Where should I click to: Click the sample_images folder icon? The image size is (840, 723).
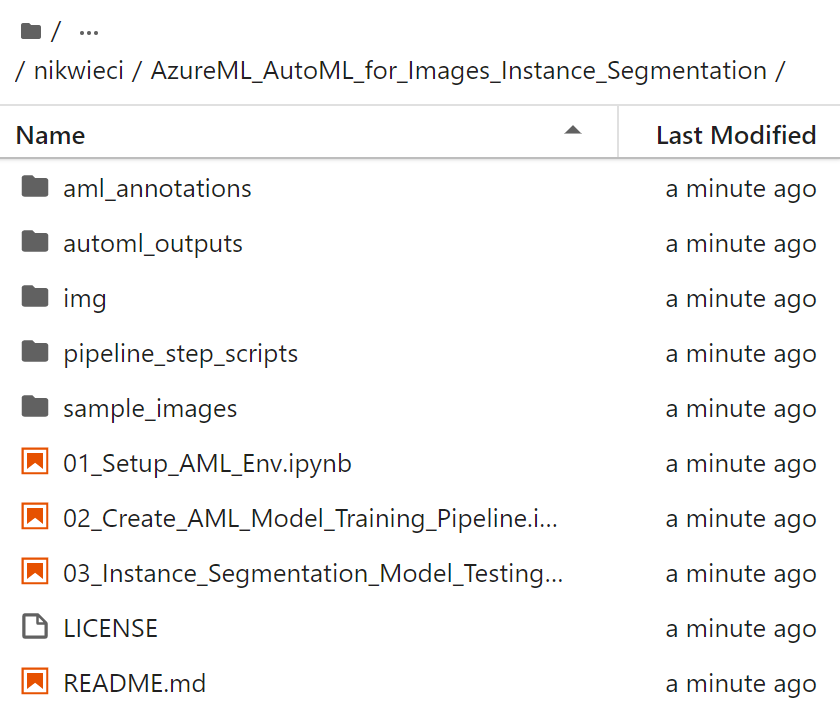[35, 408]
